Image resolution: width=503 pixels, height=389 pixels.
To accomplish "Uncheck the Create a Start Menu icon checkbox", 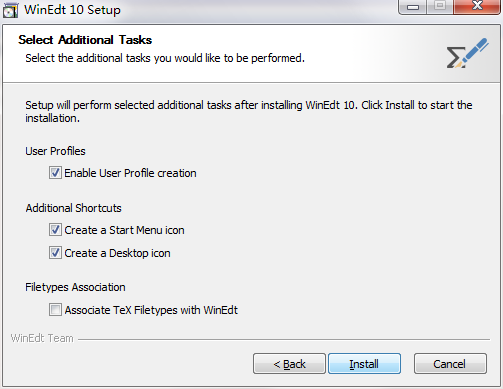I will 55,230.
